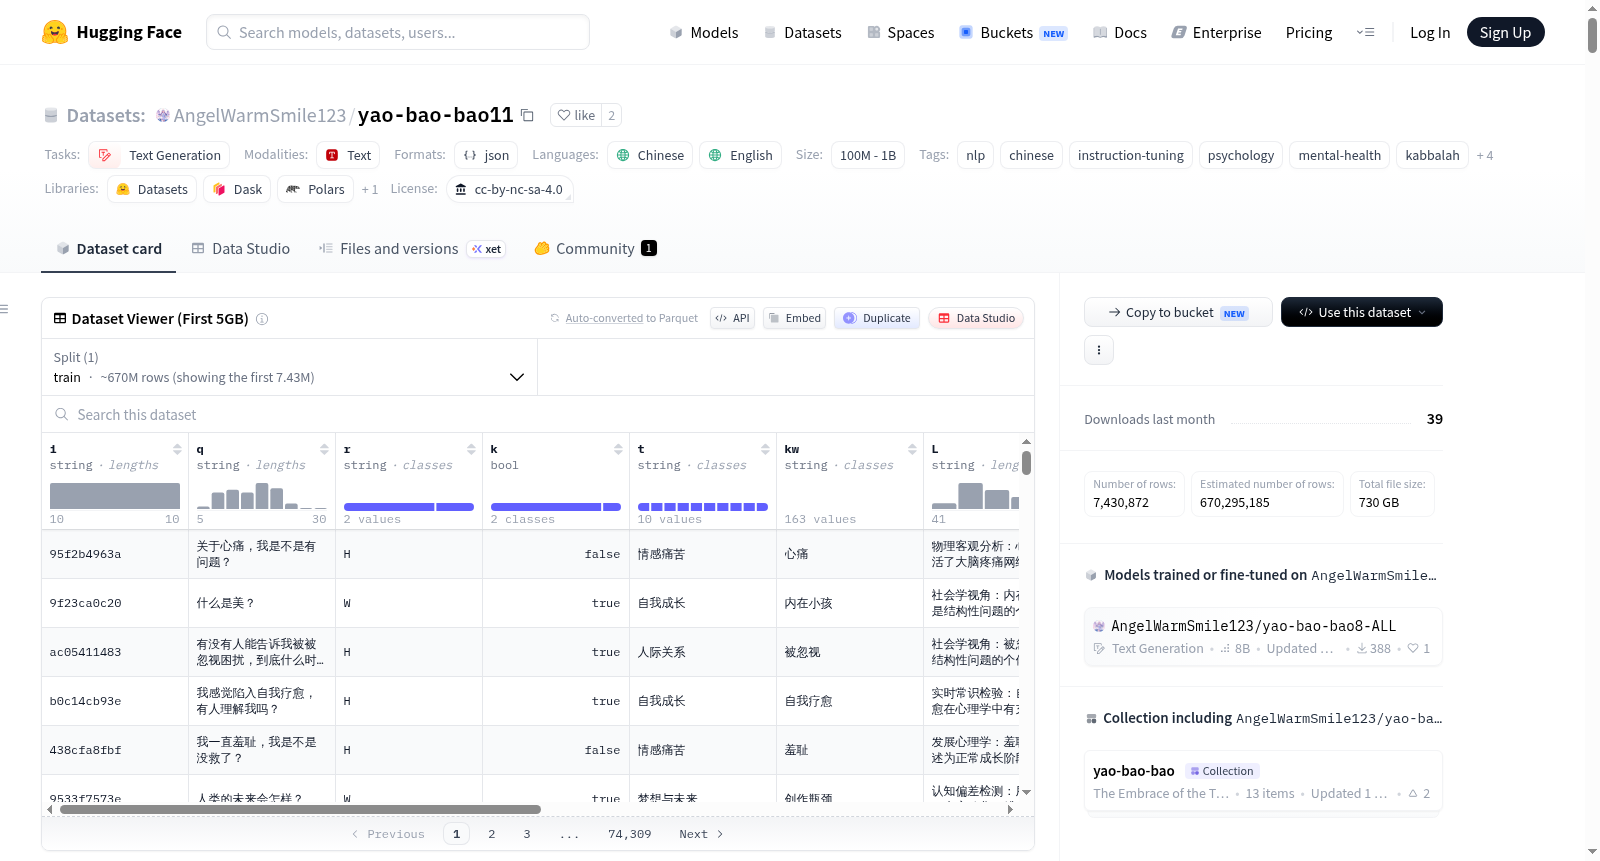Viewport: 1600px width, 861px height.
Task: Open the Pricing page link
Action: click(1309, 32)
